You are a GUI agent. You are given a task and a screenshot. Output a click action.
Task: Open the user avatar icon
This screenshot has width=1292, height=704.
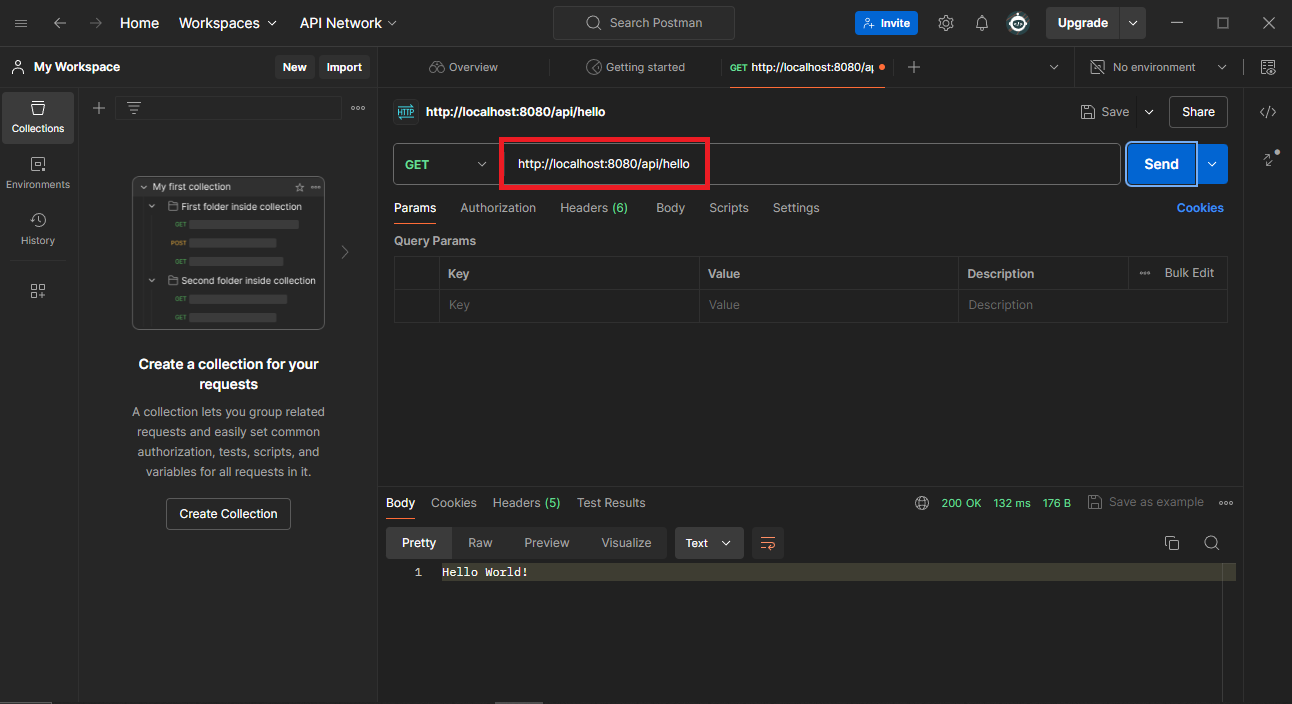pos(1018,23)
